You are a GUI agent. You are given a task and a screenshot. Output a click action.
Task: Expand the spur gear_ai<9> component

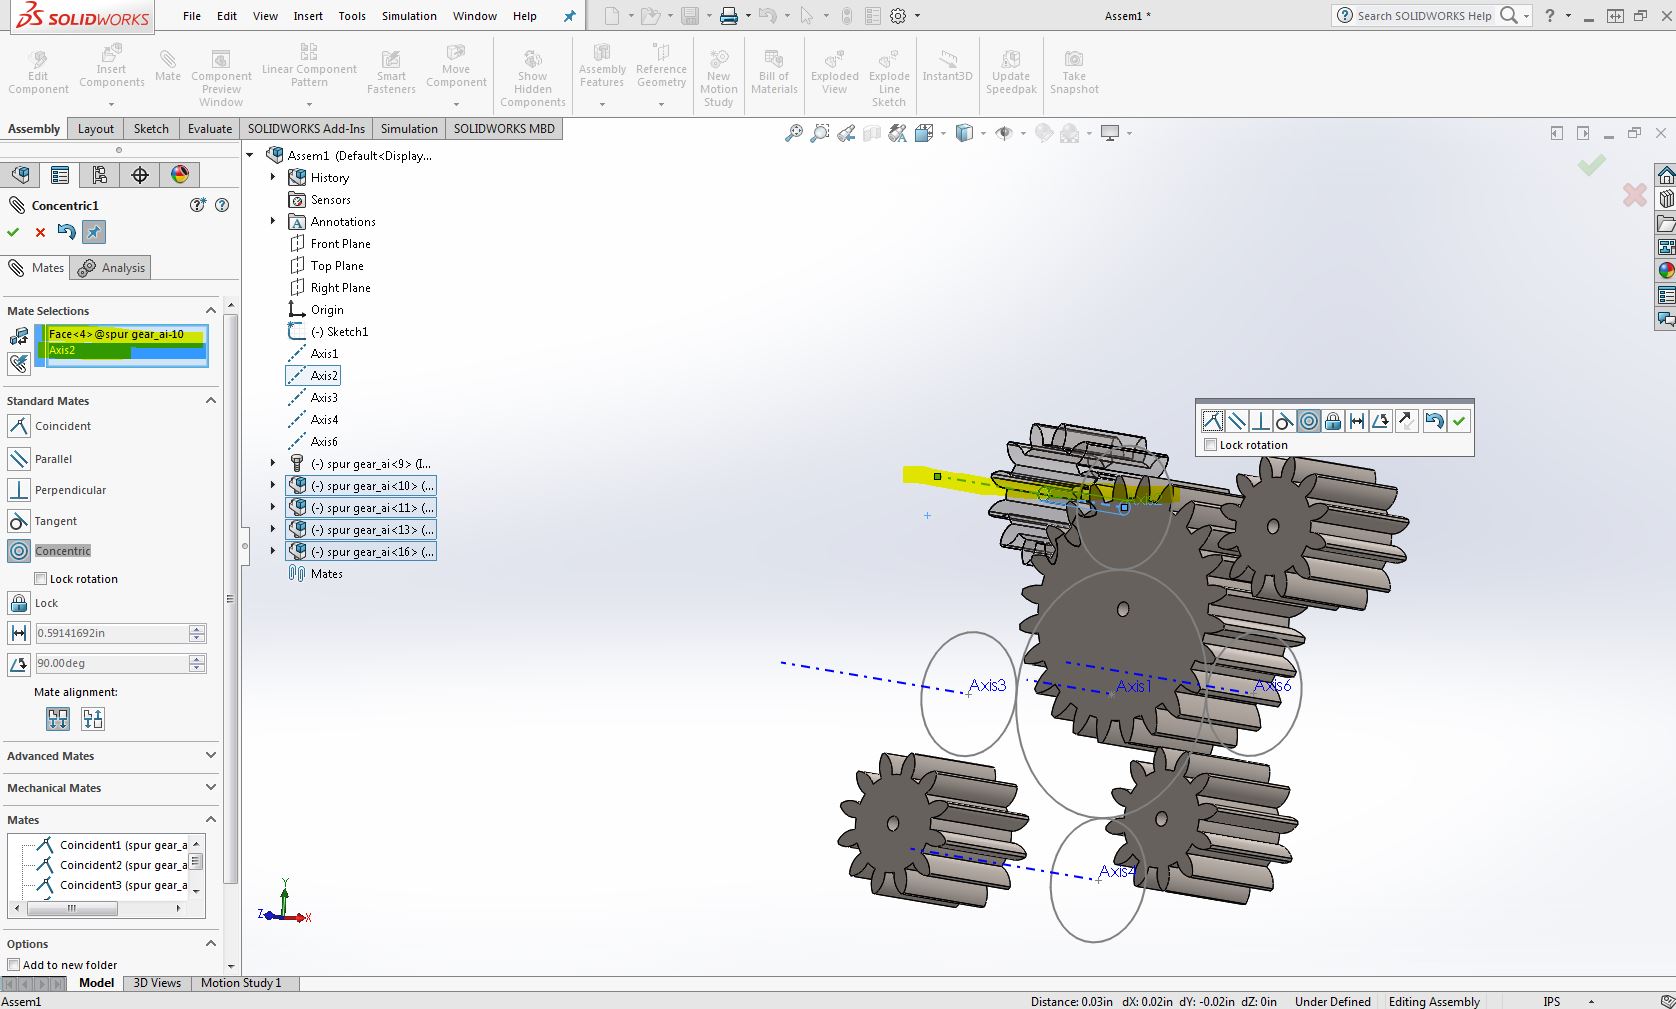[273, 463]
